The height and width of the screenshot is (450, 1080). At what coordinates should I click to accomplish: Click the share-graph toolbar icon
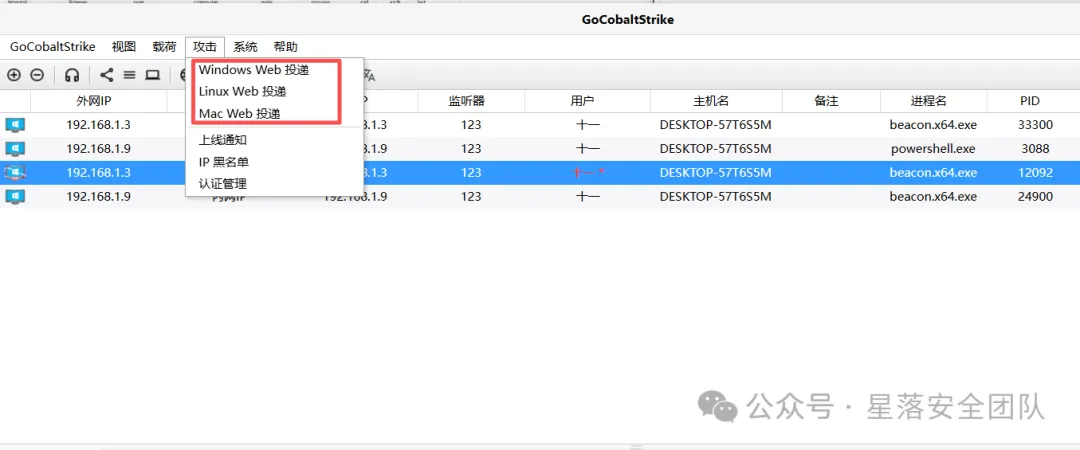click(107, 74)
